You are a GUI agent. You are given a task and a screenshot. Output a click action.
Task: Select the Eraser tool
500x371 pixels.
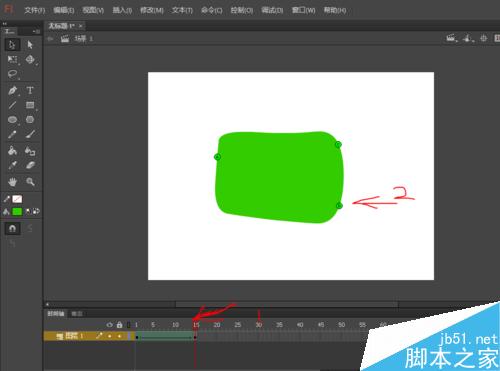pos(30,166)
